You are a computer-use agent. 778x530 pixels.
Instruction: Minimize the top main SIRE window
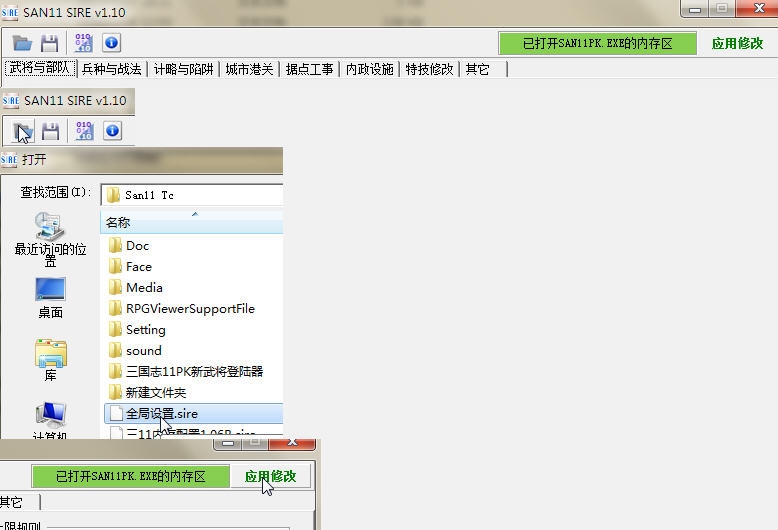pyautogui.click(x=695, y=9)
